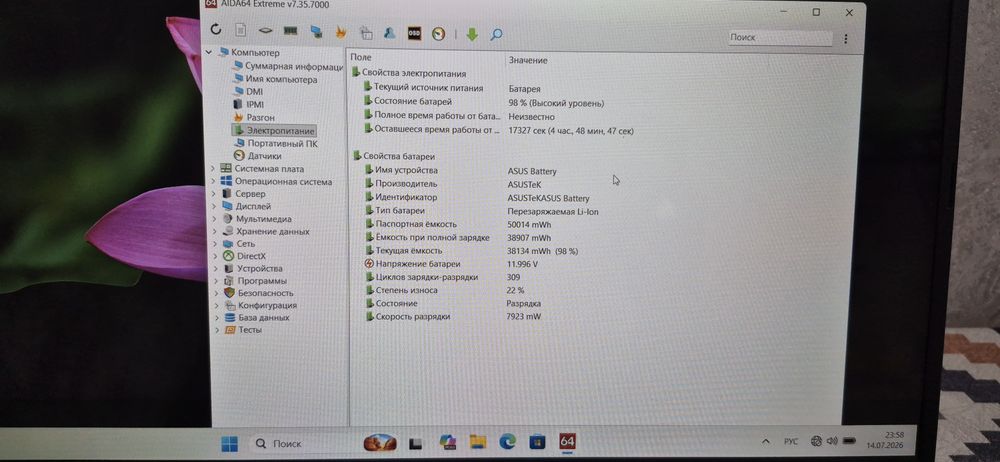Select the Степень износа row
This screenshot has width=1000, height=462.
(446, 290)
